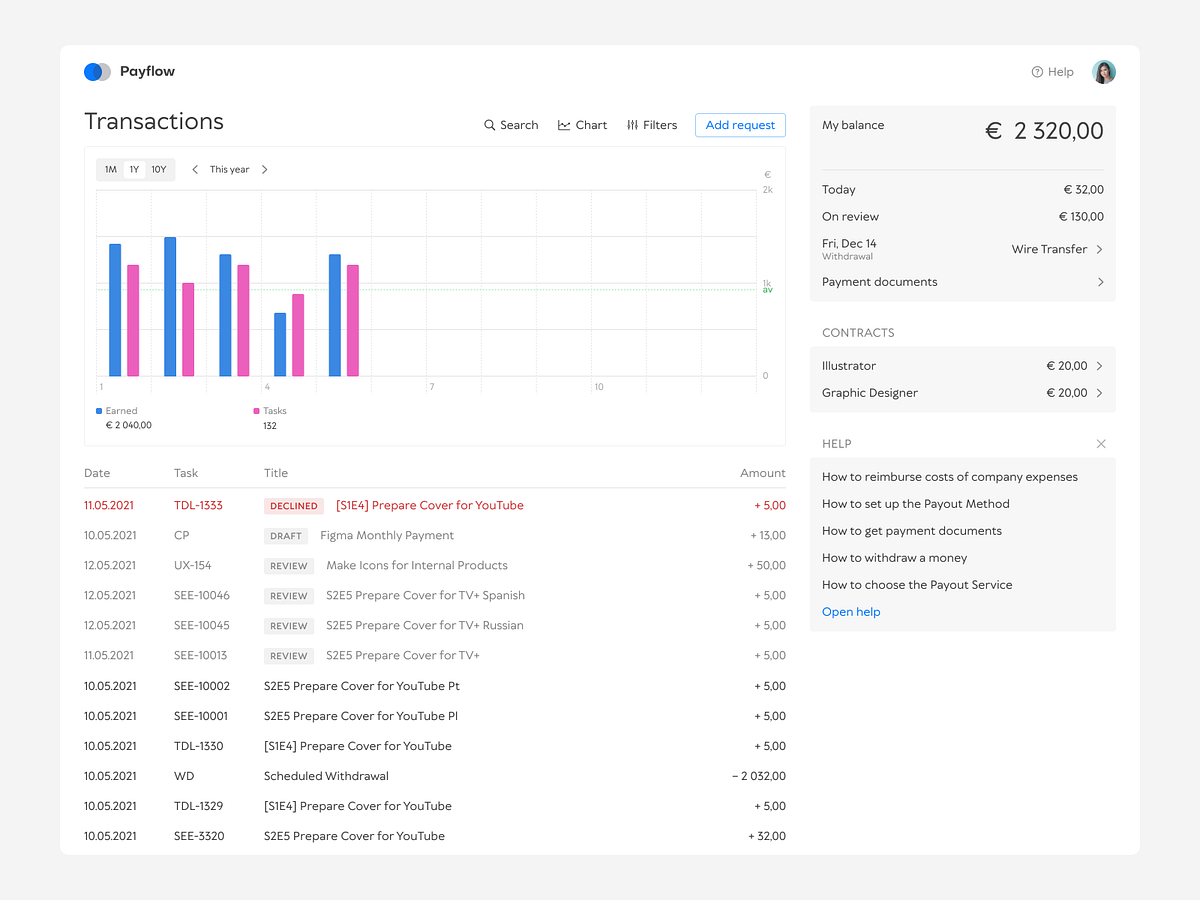Open the transaction Filters
This screenshot has width=1200, height=900.
(651, 125)
